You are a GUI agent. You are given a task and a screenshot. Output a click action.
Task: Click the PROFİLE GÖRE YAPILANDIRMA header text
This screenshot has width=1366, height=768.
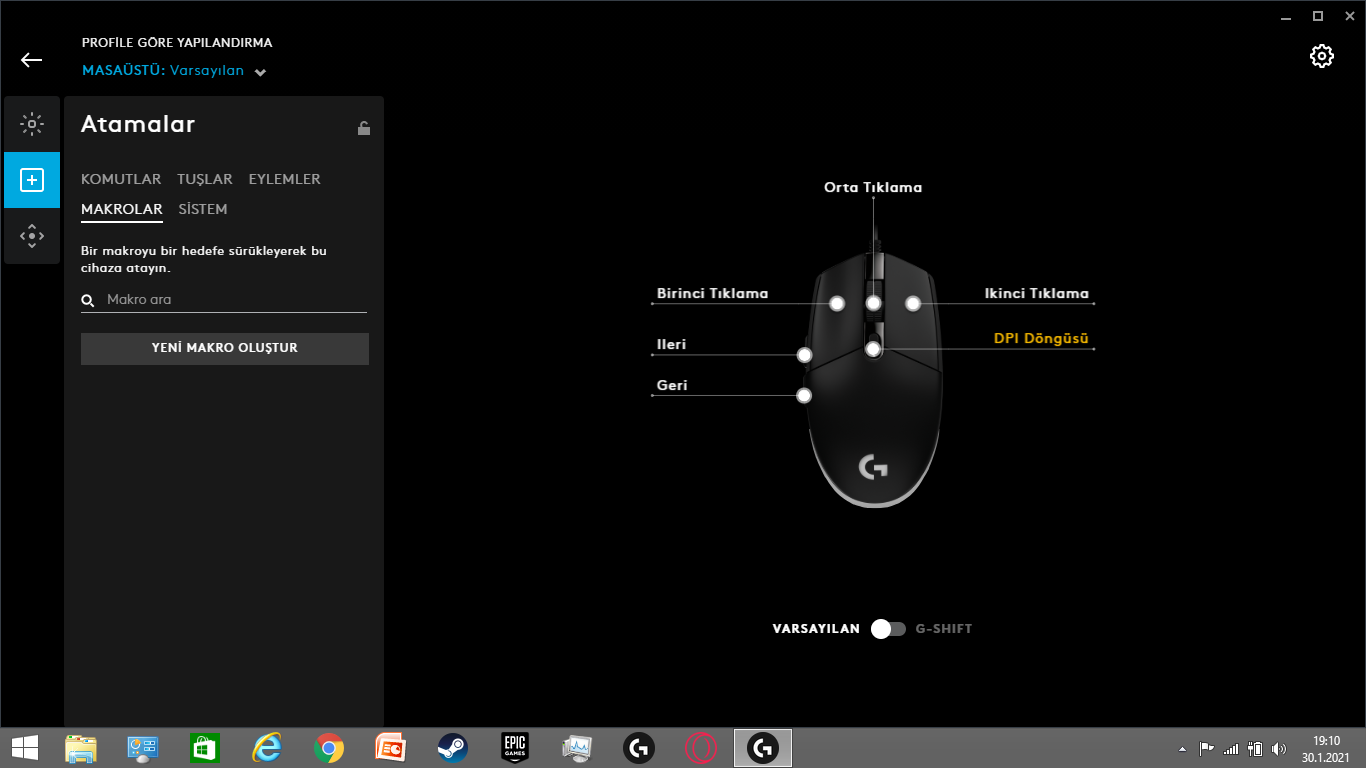pos(177,43)
